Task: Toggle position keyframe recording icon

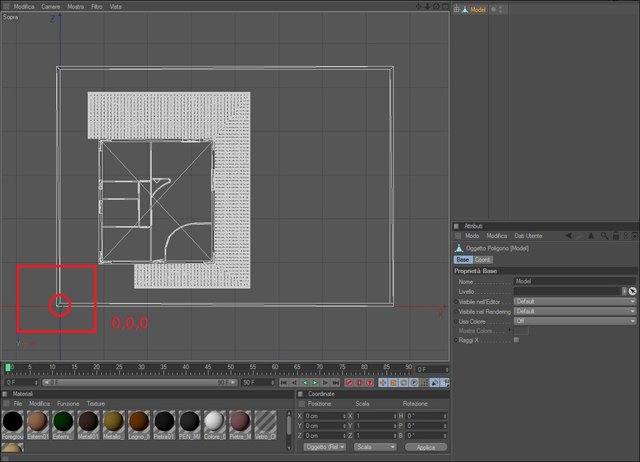Action: [383, 382]
